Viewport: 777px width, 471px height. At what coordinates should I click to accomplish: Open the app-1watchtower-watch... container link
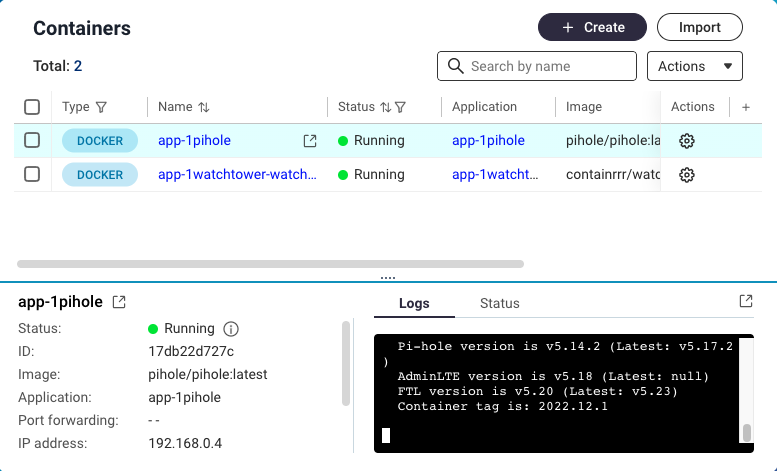[x=237, y=175]
